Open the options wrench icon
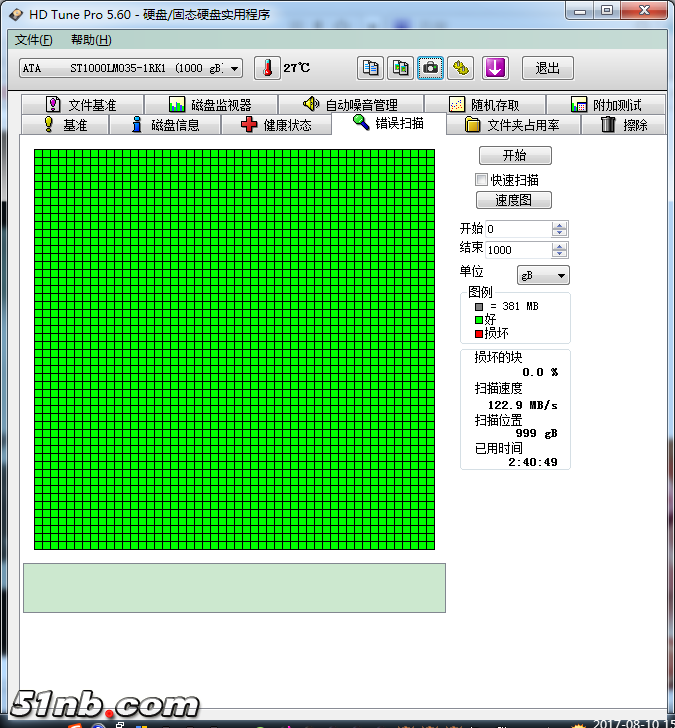Viewport: 675px width, 728px height. click(x=461, y=68)
